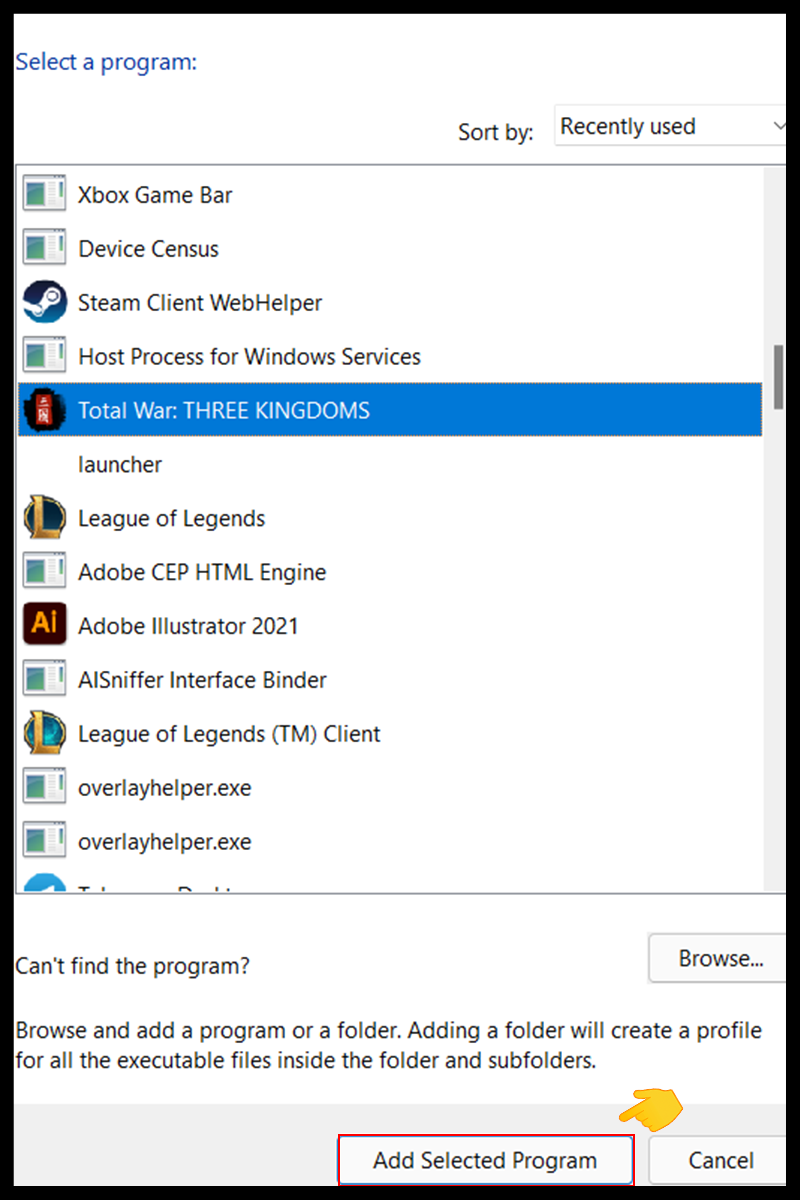The height and width of the screenshot is (1200, 800).
Task: Click the Total War: THREE KINGDOMS icon
Action: 44,410
